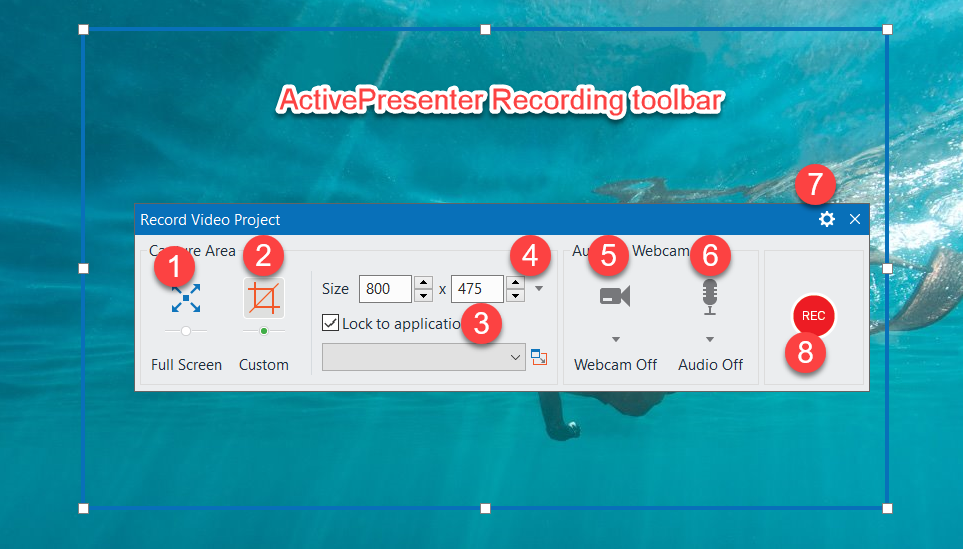Start recording with the REC button
Viewport: 963px width, 549px height.
(x=813, y=316)
